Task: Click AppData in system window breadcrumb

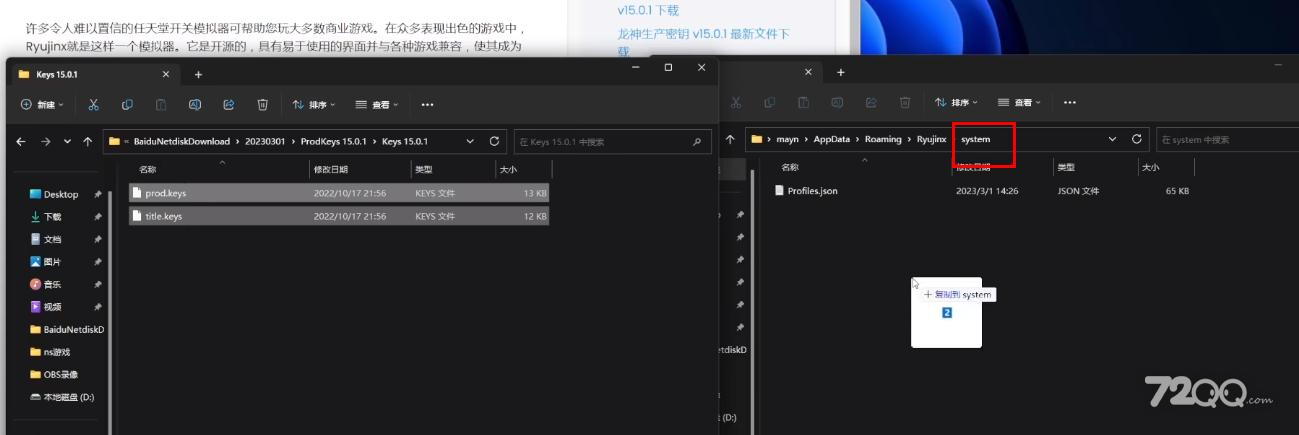Action: (x=832, y=139)
